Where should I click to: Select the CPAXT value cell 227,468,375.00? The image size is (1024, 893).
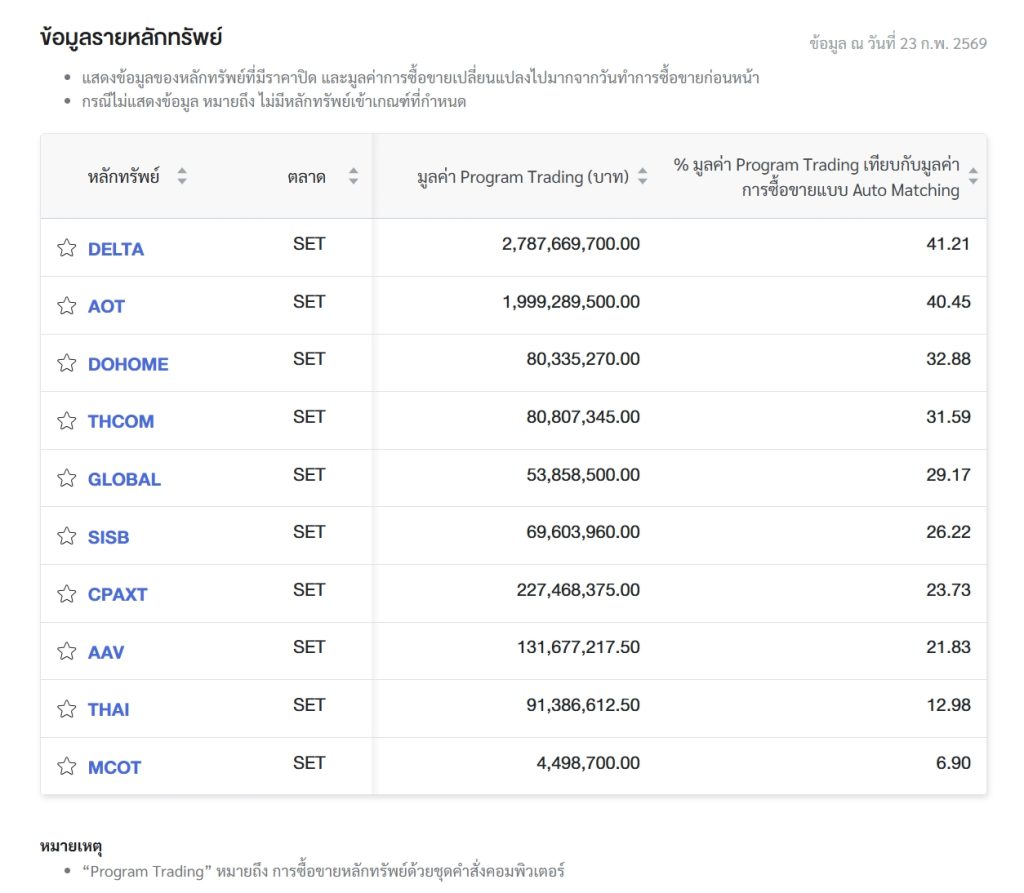coord(578,590)
